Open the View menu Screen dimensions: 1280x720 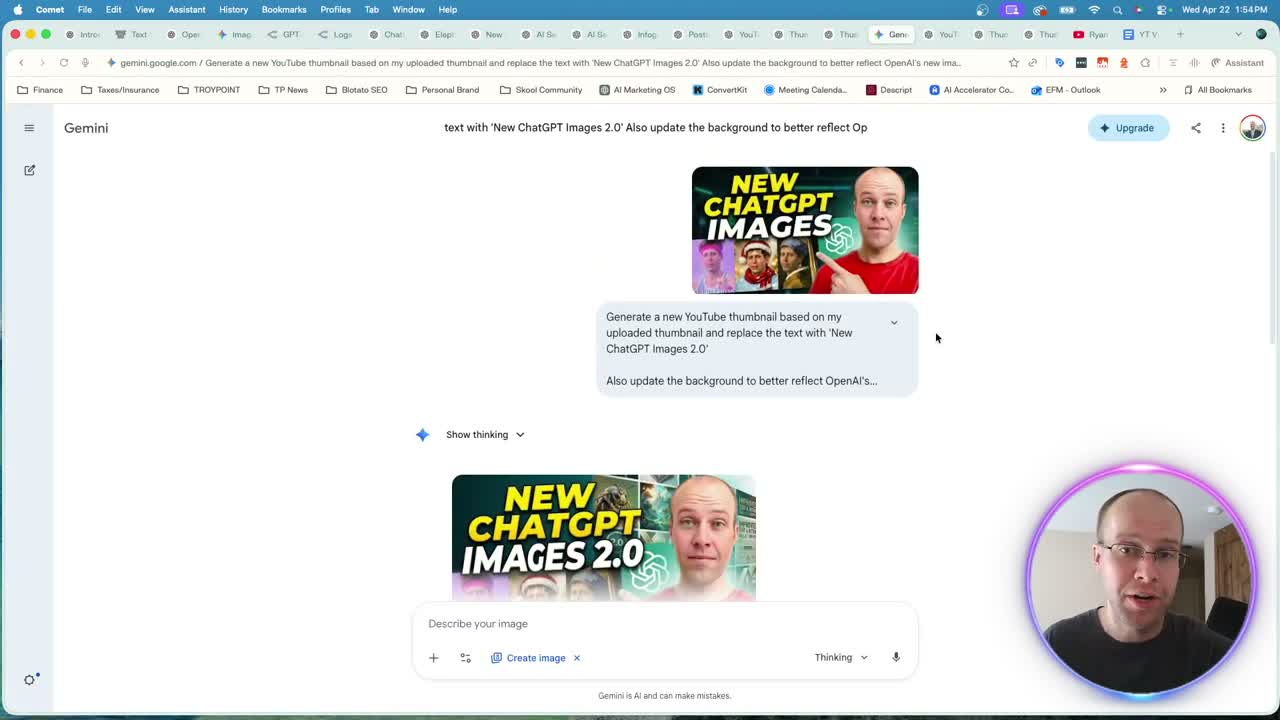[x=145, y=10]
